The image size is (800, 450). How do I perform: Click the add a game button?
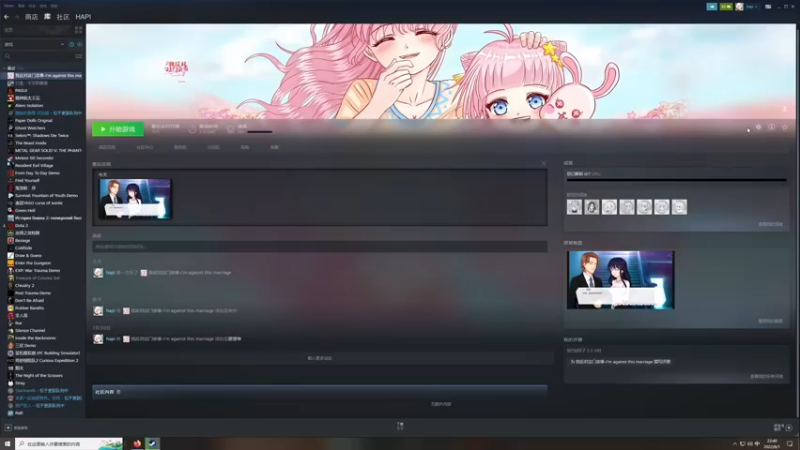click(17, 428)
